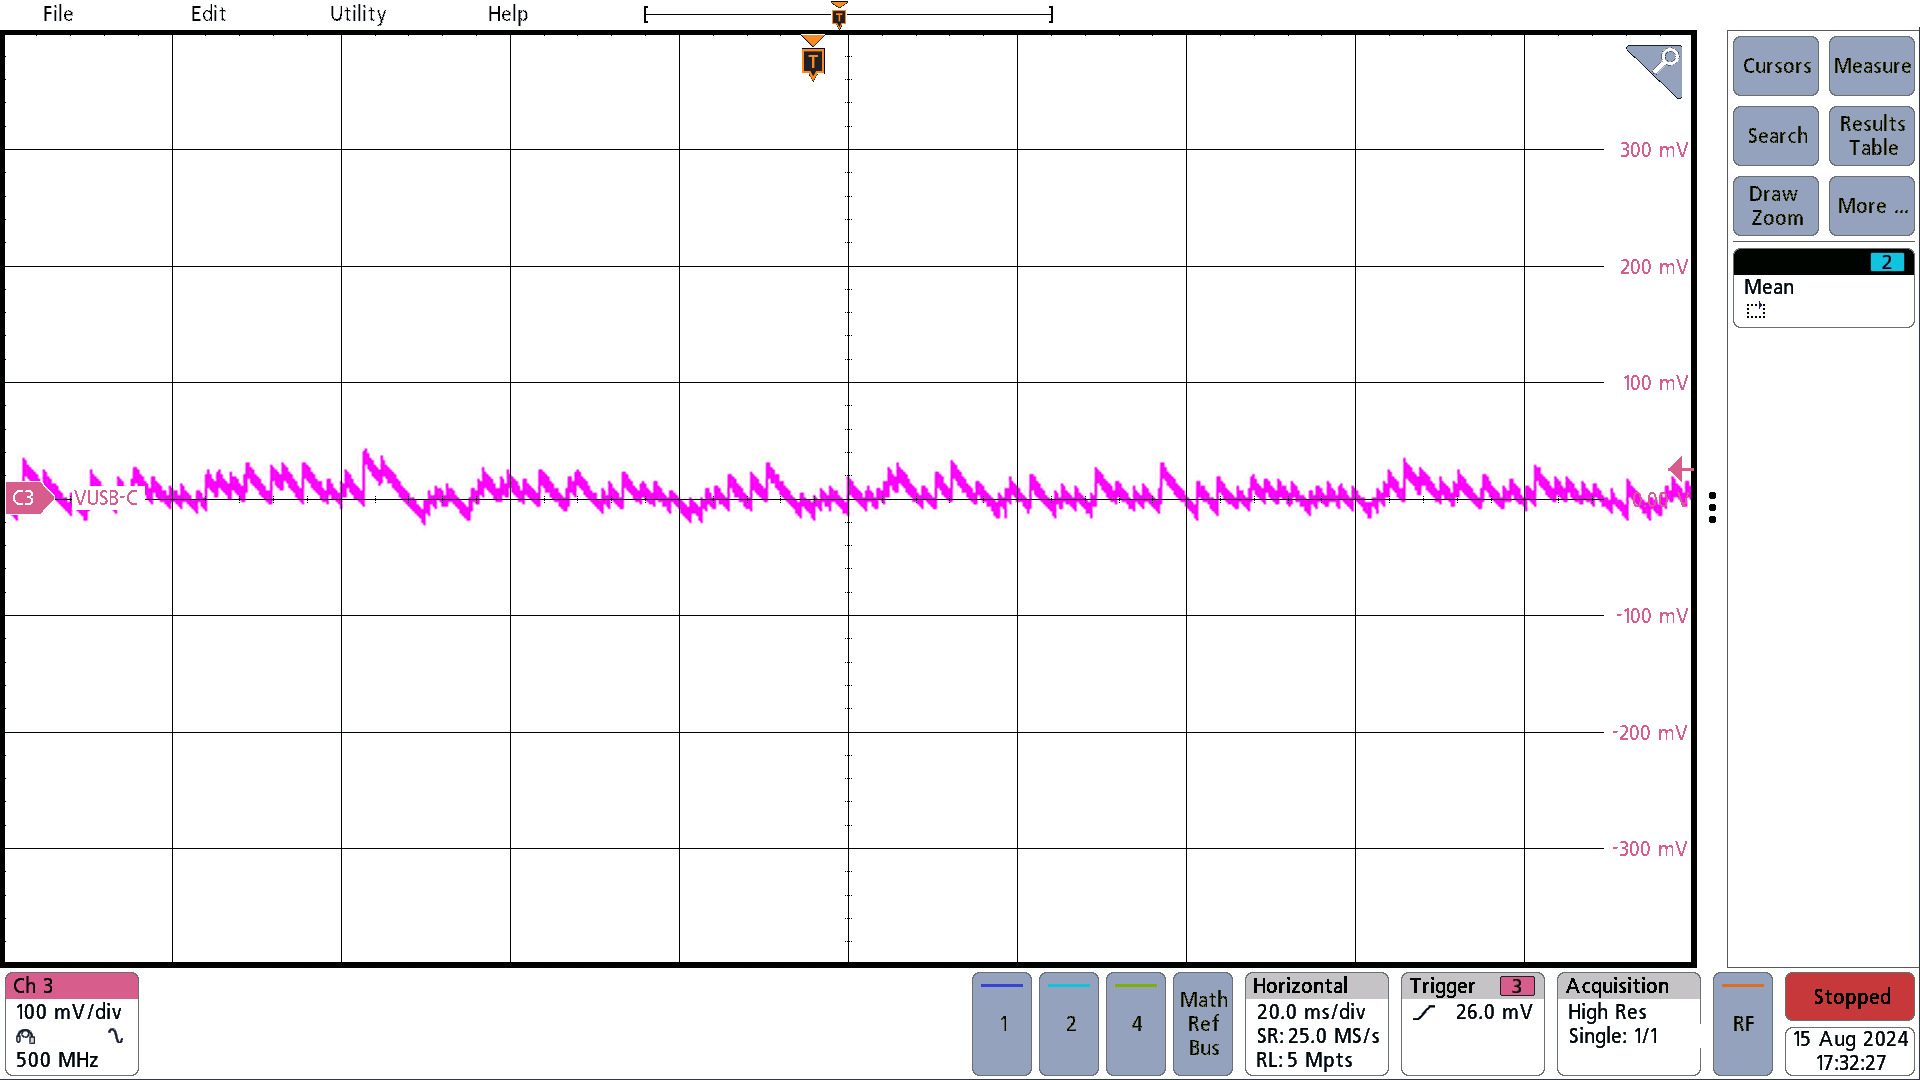1920x1080 pixels.
Task: Click the RL: 5 Mpts record length text
Action: coord(1304,1060)
